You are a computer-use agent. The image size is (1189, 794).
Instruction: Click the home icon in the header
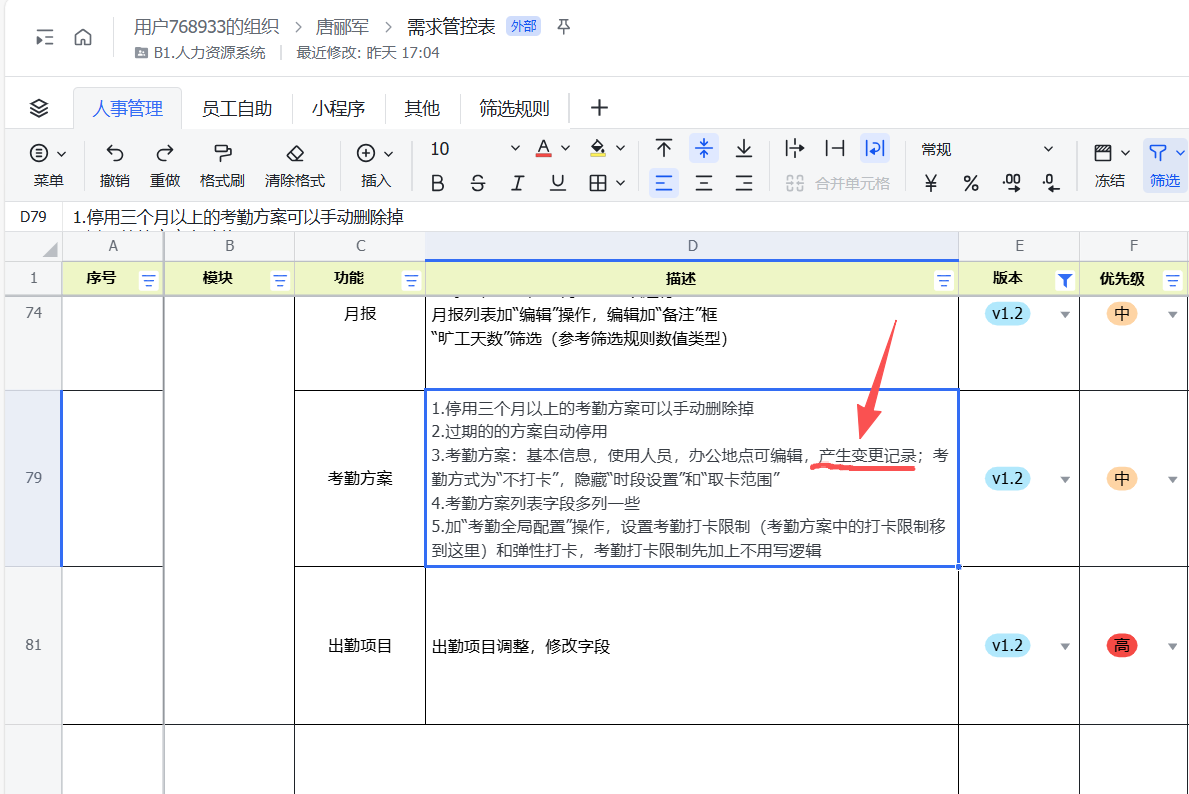point(83,37)
